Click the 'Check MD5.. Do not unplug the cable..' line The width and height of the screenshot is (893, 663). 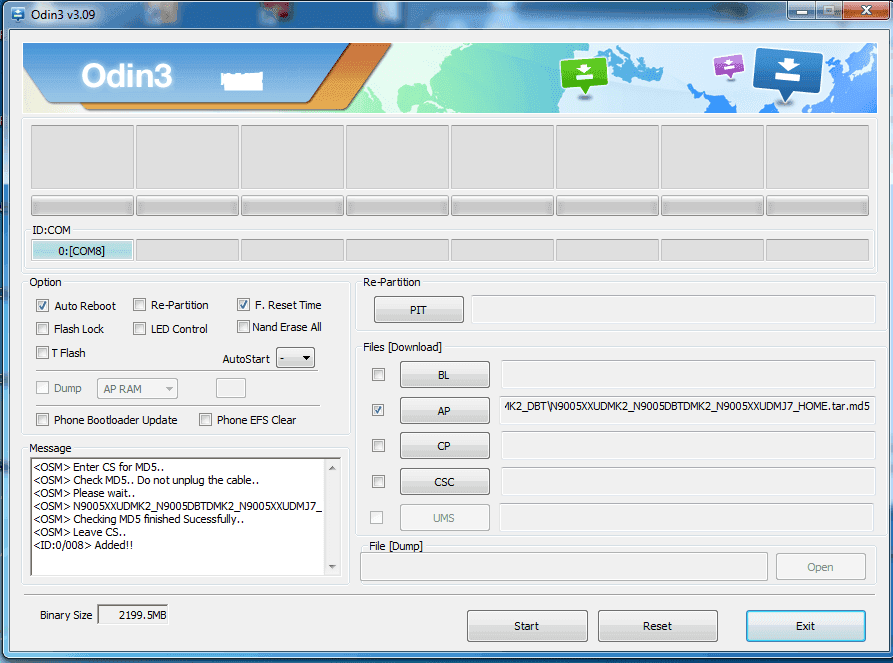pyautogui.click(x=146, y=480)
